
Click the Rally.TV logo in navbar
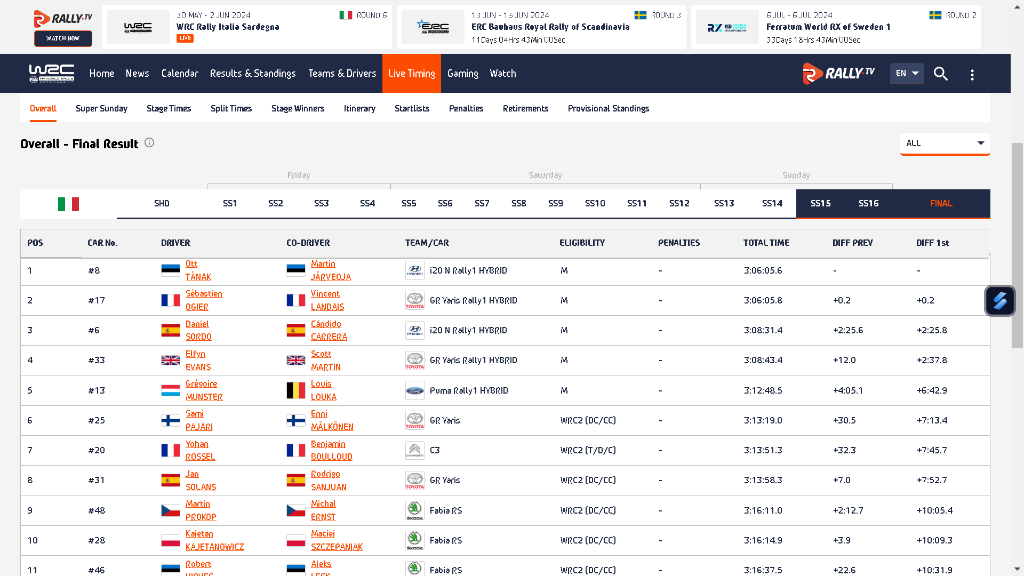(839, 73)
